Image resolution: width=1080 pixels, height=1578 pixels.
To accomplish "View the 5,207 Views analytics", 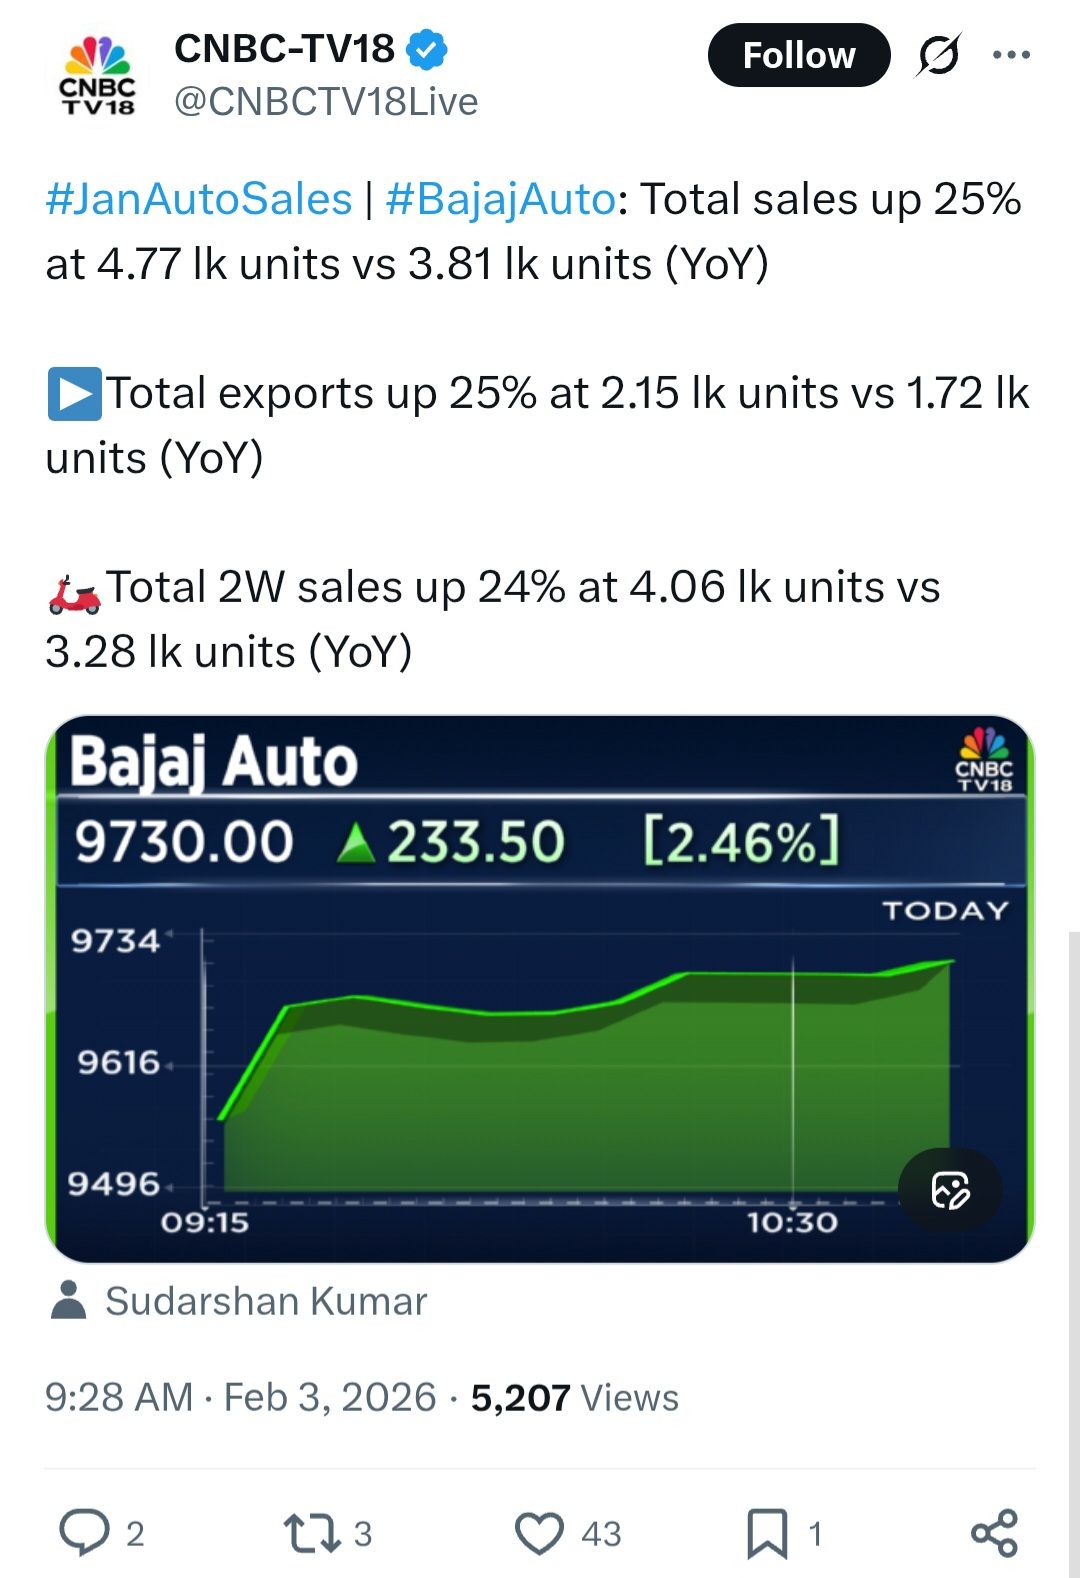I will pos(574,1397).
